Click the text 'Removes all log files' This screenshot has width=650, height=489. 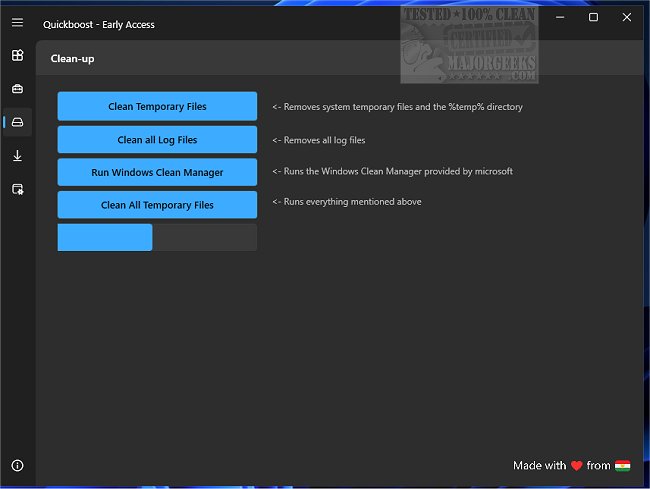[x=325, y=140]
